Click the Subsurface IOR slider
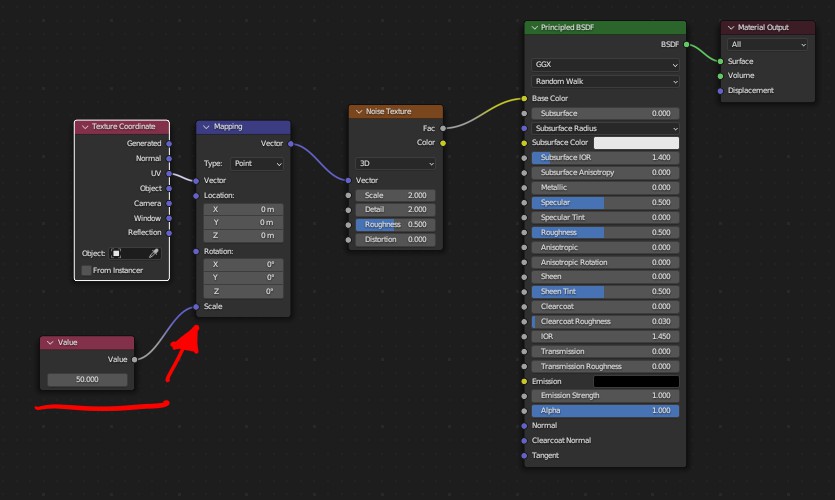 point(605,158)
